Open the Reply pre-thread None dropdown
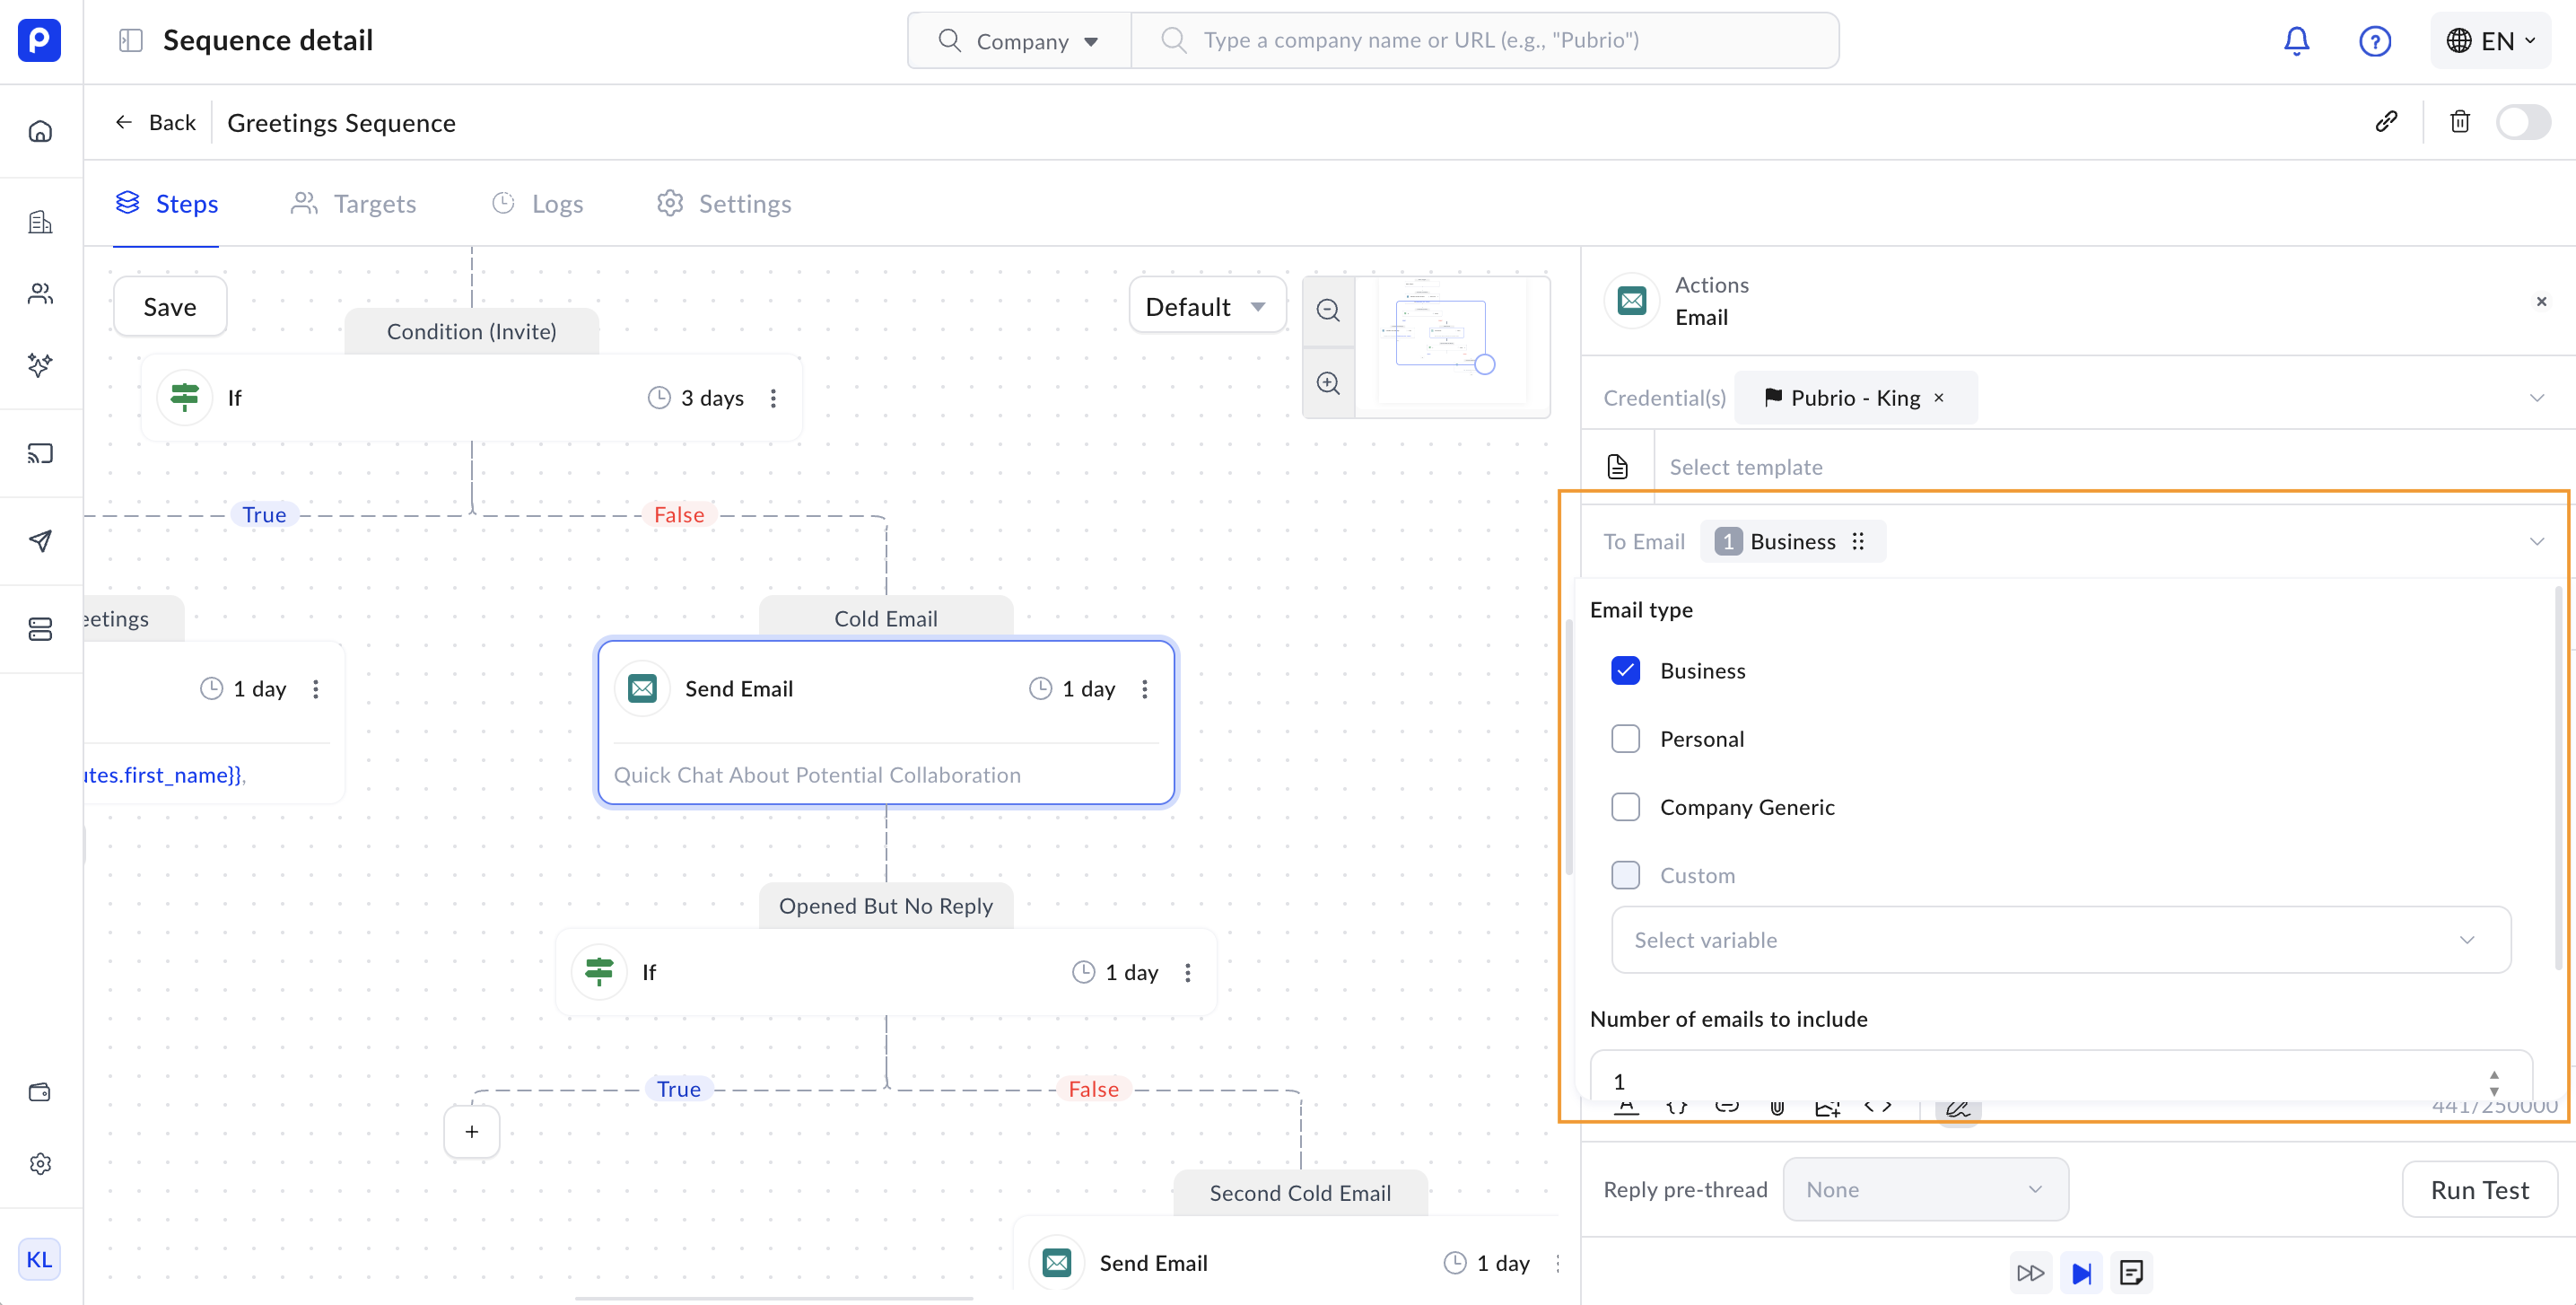Image resolution: width=2576 pixels, height=1305 pixels. 1924,1189
